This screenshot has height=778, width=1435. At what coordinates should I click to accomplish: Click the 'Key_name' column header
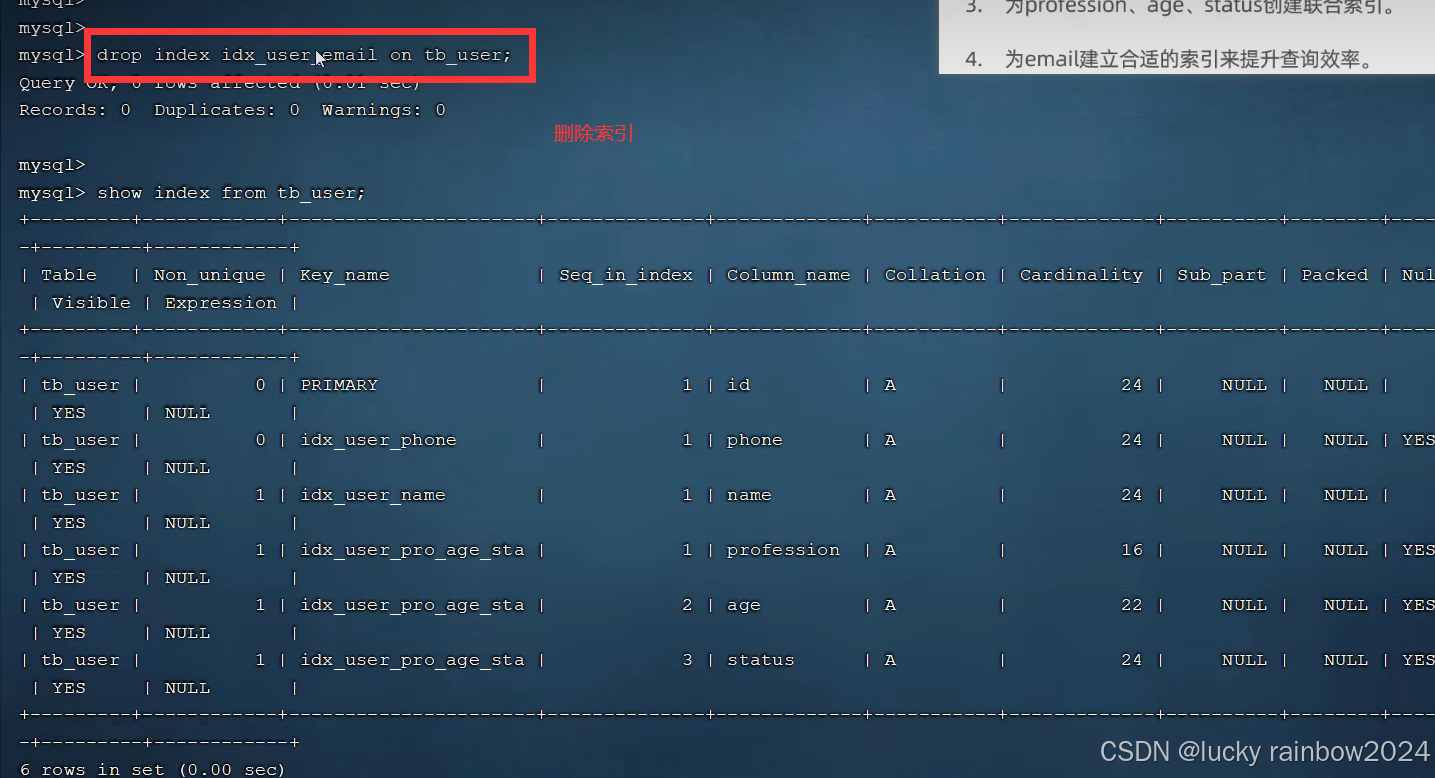[x=344, y=275]
